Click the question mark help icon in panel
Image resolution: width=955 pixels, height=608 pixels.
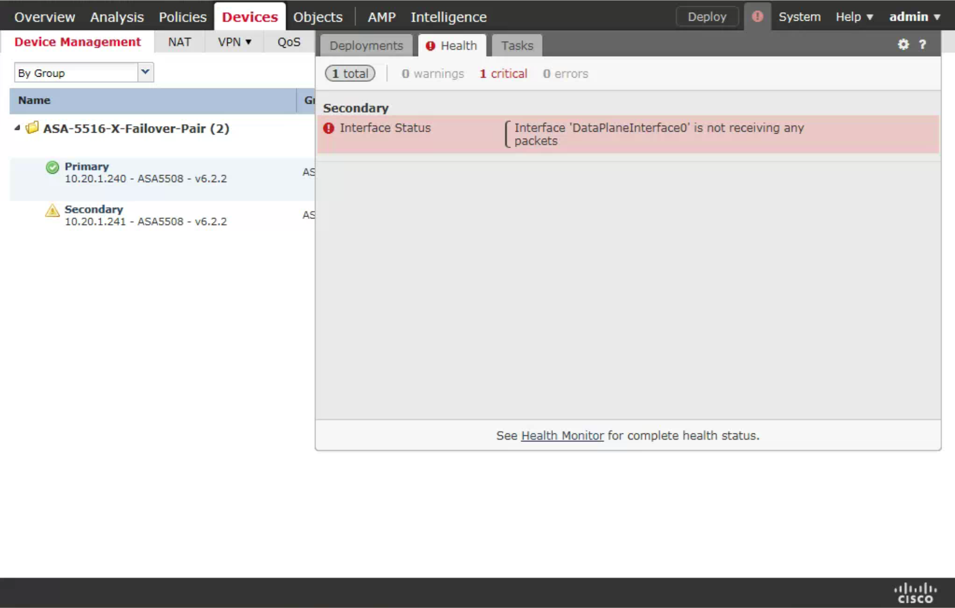pyautogui.click(x=923, y=44)
